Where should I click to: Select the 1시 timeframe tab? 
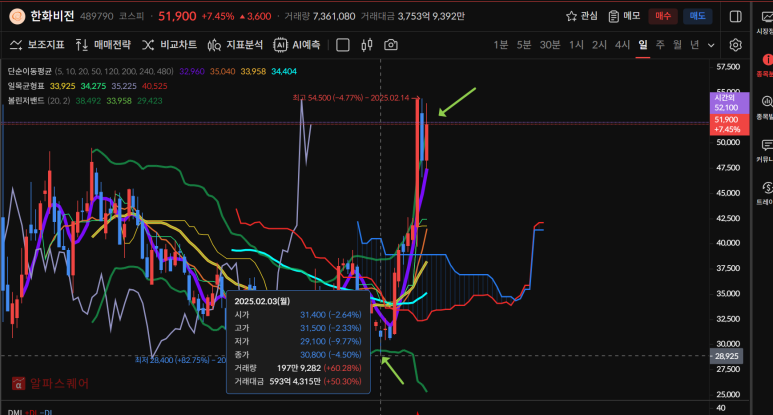[576, 45]
